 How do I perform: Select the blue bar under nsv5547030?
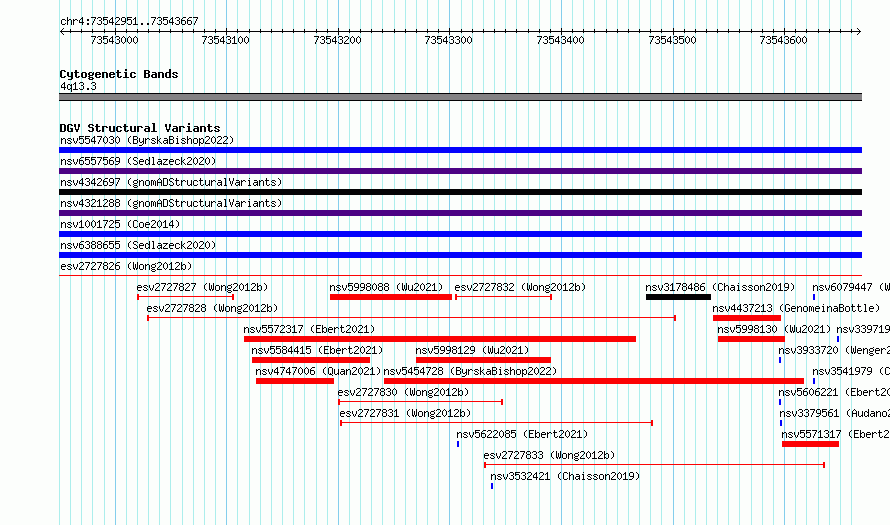460,150
